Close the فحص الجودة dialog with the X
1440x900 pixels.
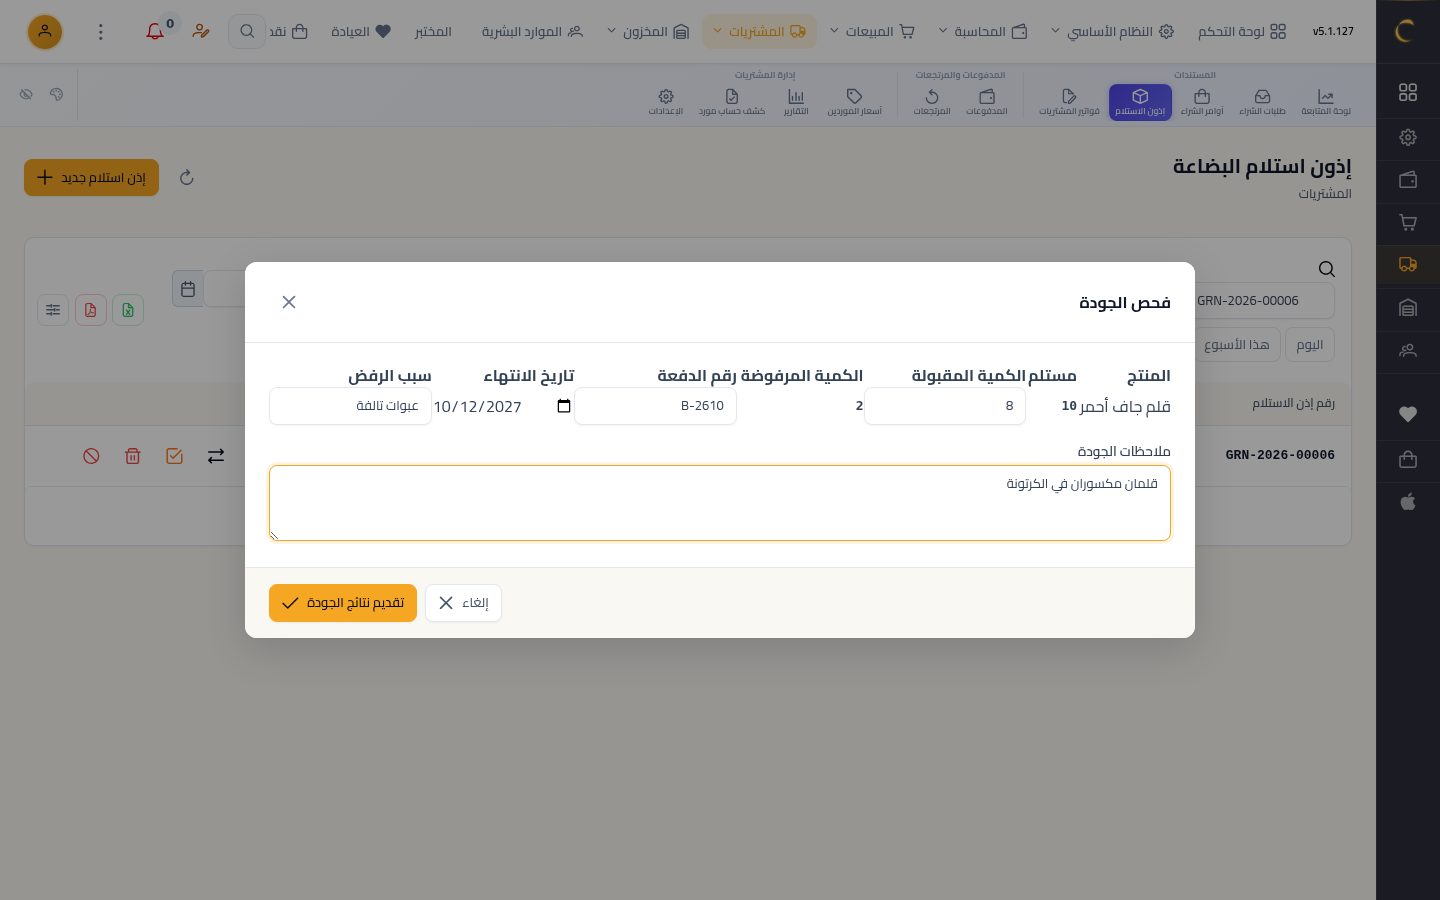point(289,302)
